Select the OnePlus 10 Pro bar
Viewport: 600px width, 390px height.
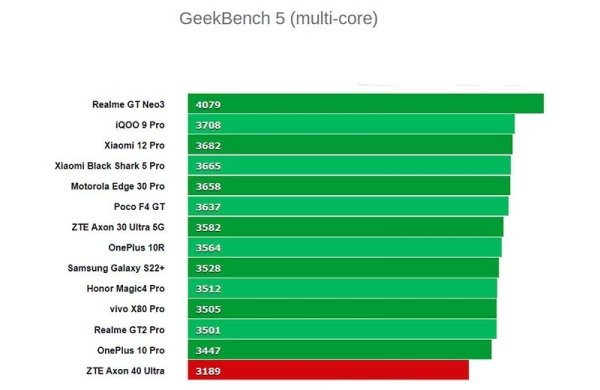[339, 349]
